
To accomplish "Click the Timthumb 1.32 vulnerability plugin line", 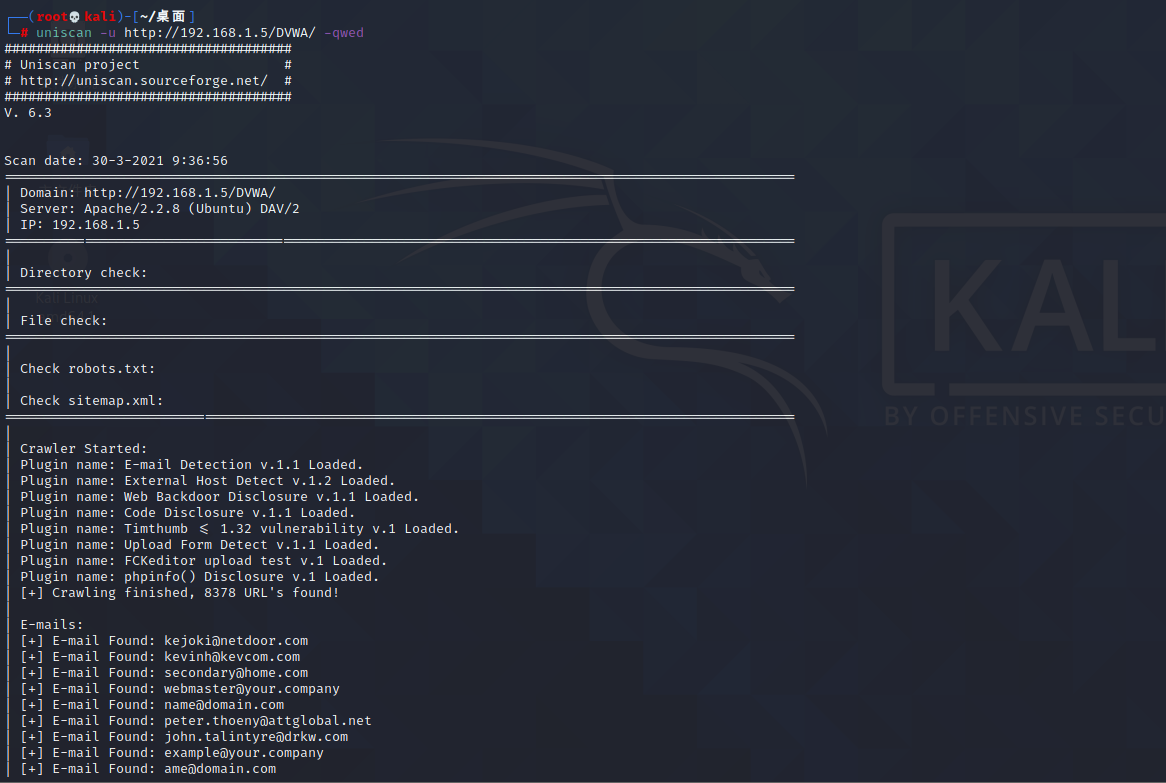I will (239, 529).
